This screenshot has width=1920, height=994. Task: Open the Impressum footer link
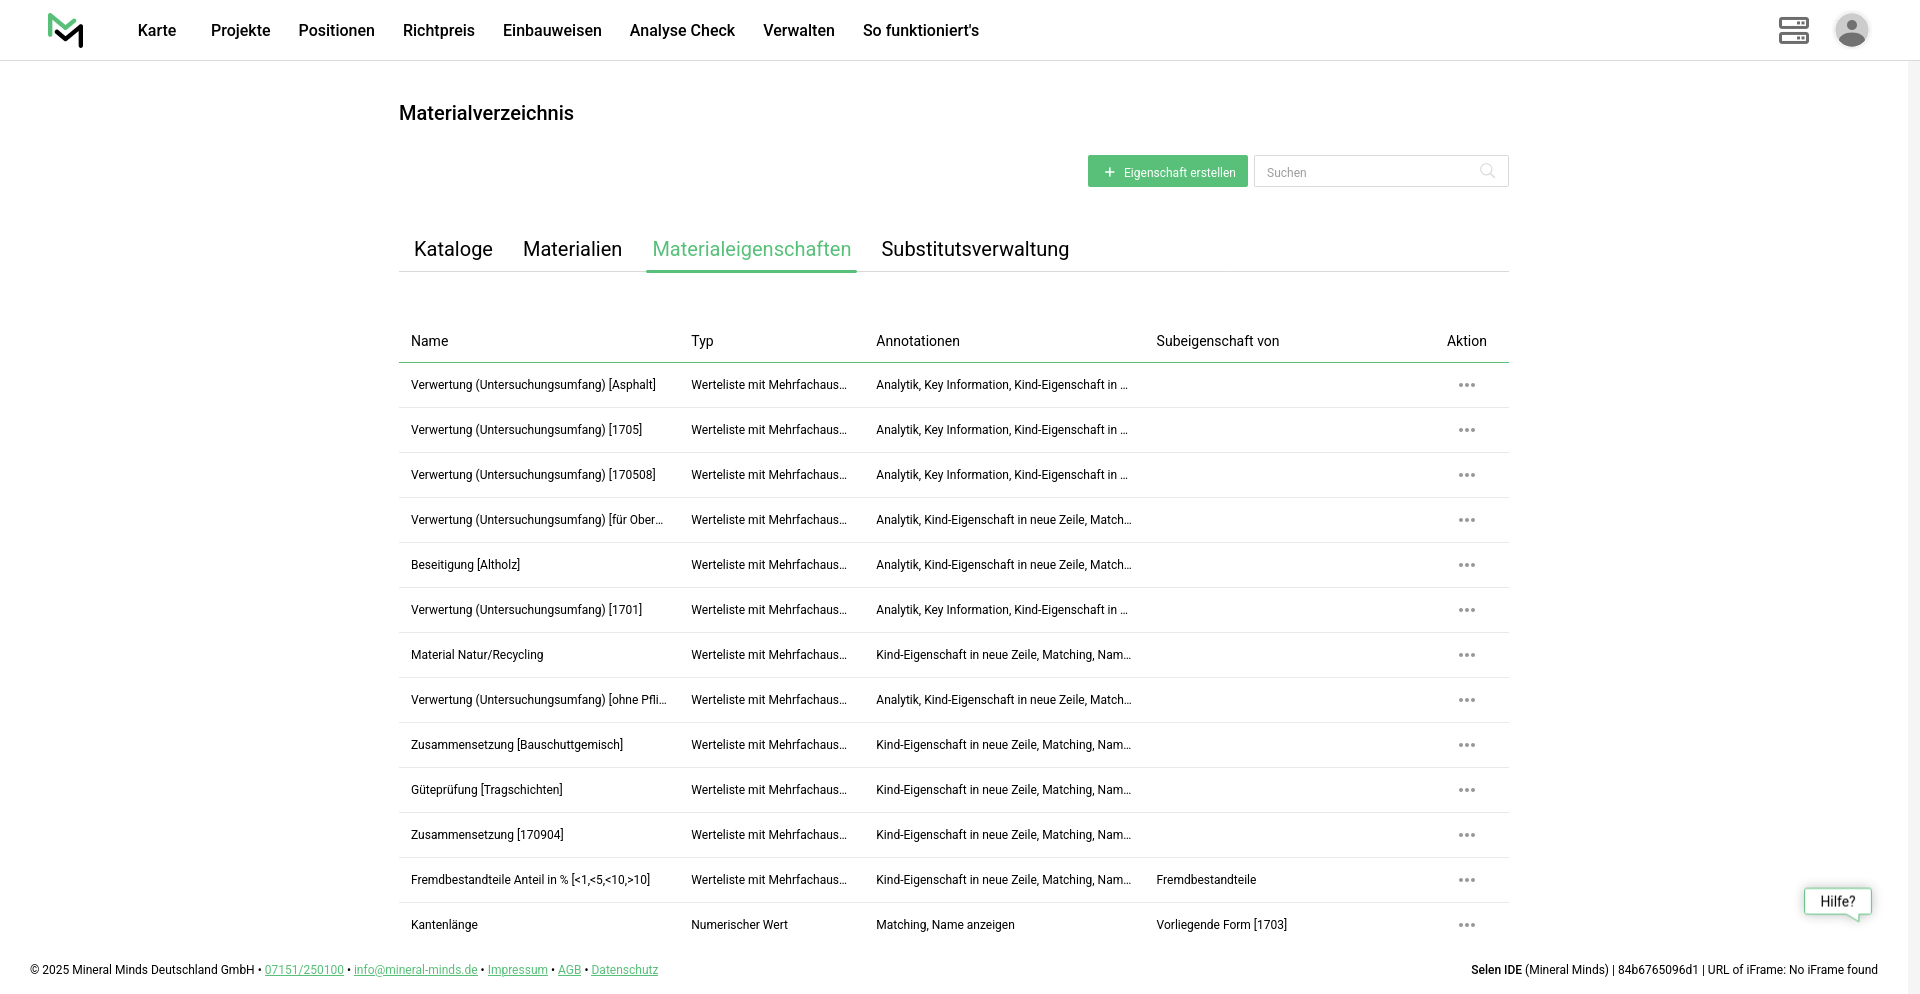tap(517, 970)
